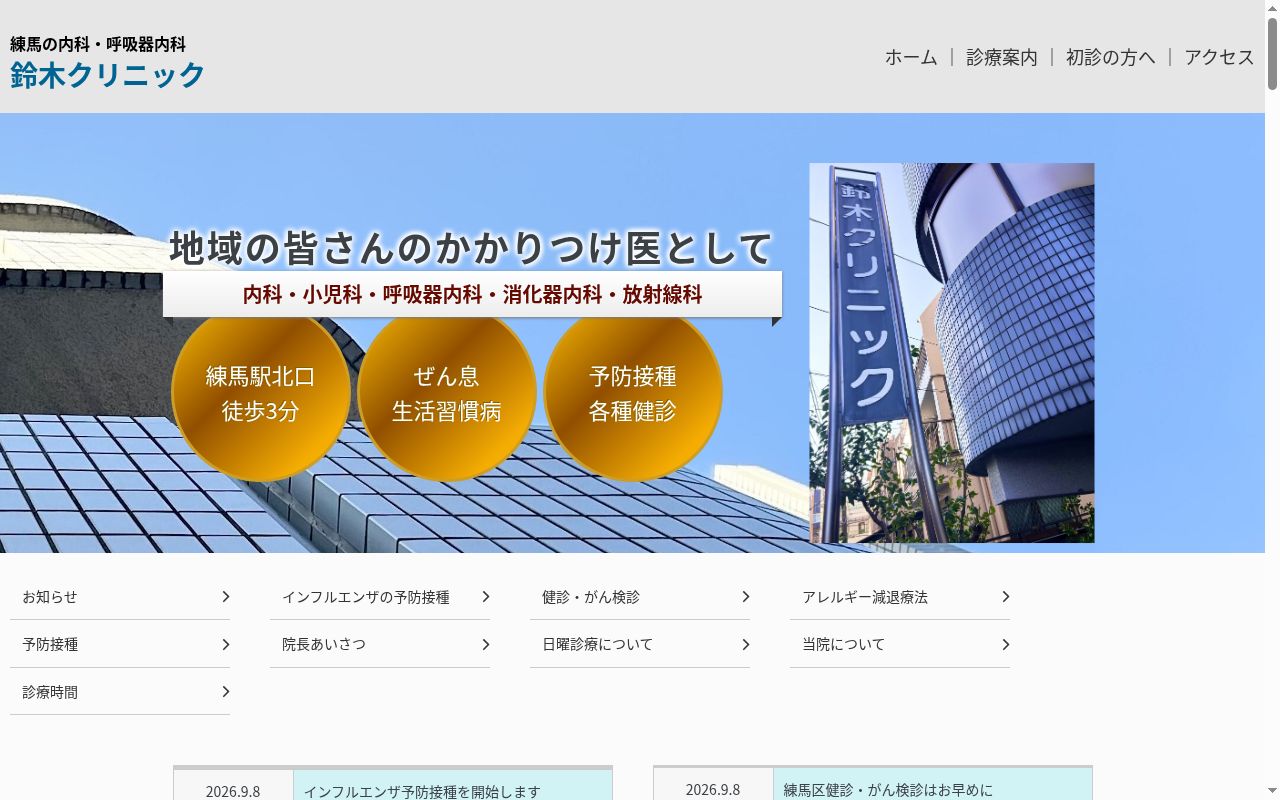This screenshot has width=1280, height=800.
Task: Click chevron beside 診療時間
Action: tap(226, 692)
